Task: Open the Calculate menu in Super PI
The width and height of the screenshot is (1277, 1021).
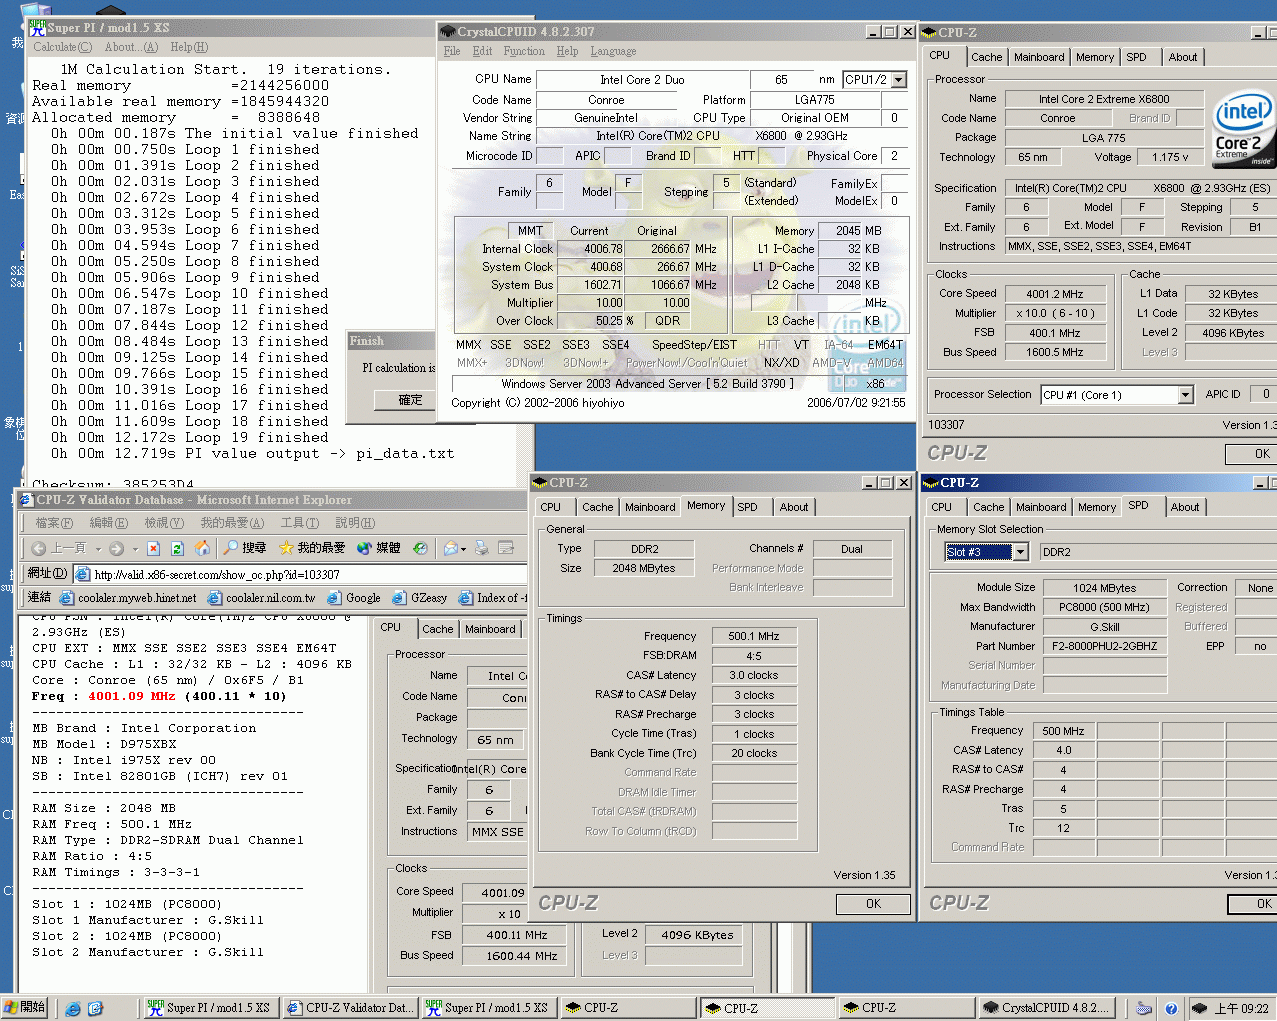Action: (62, 47)
